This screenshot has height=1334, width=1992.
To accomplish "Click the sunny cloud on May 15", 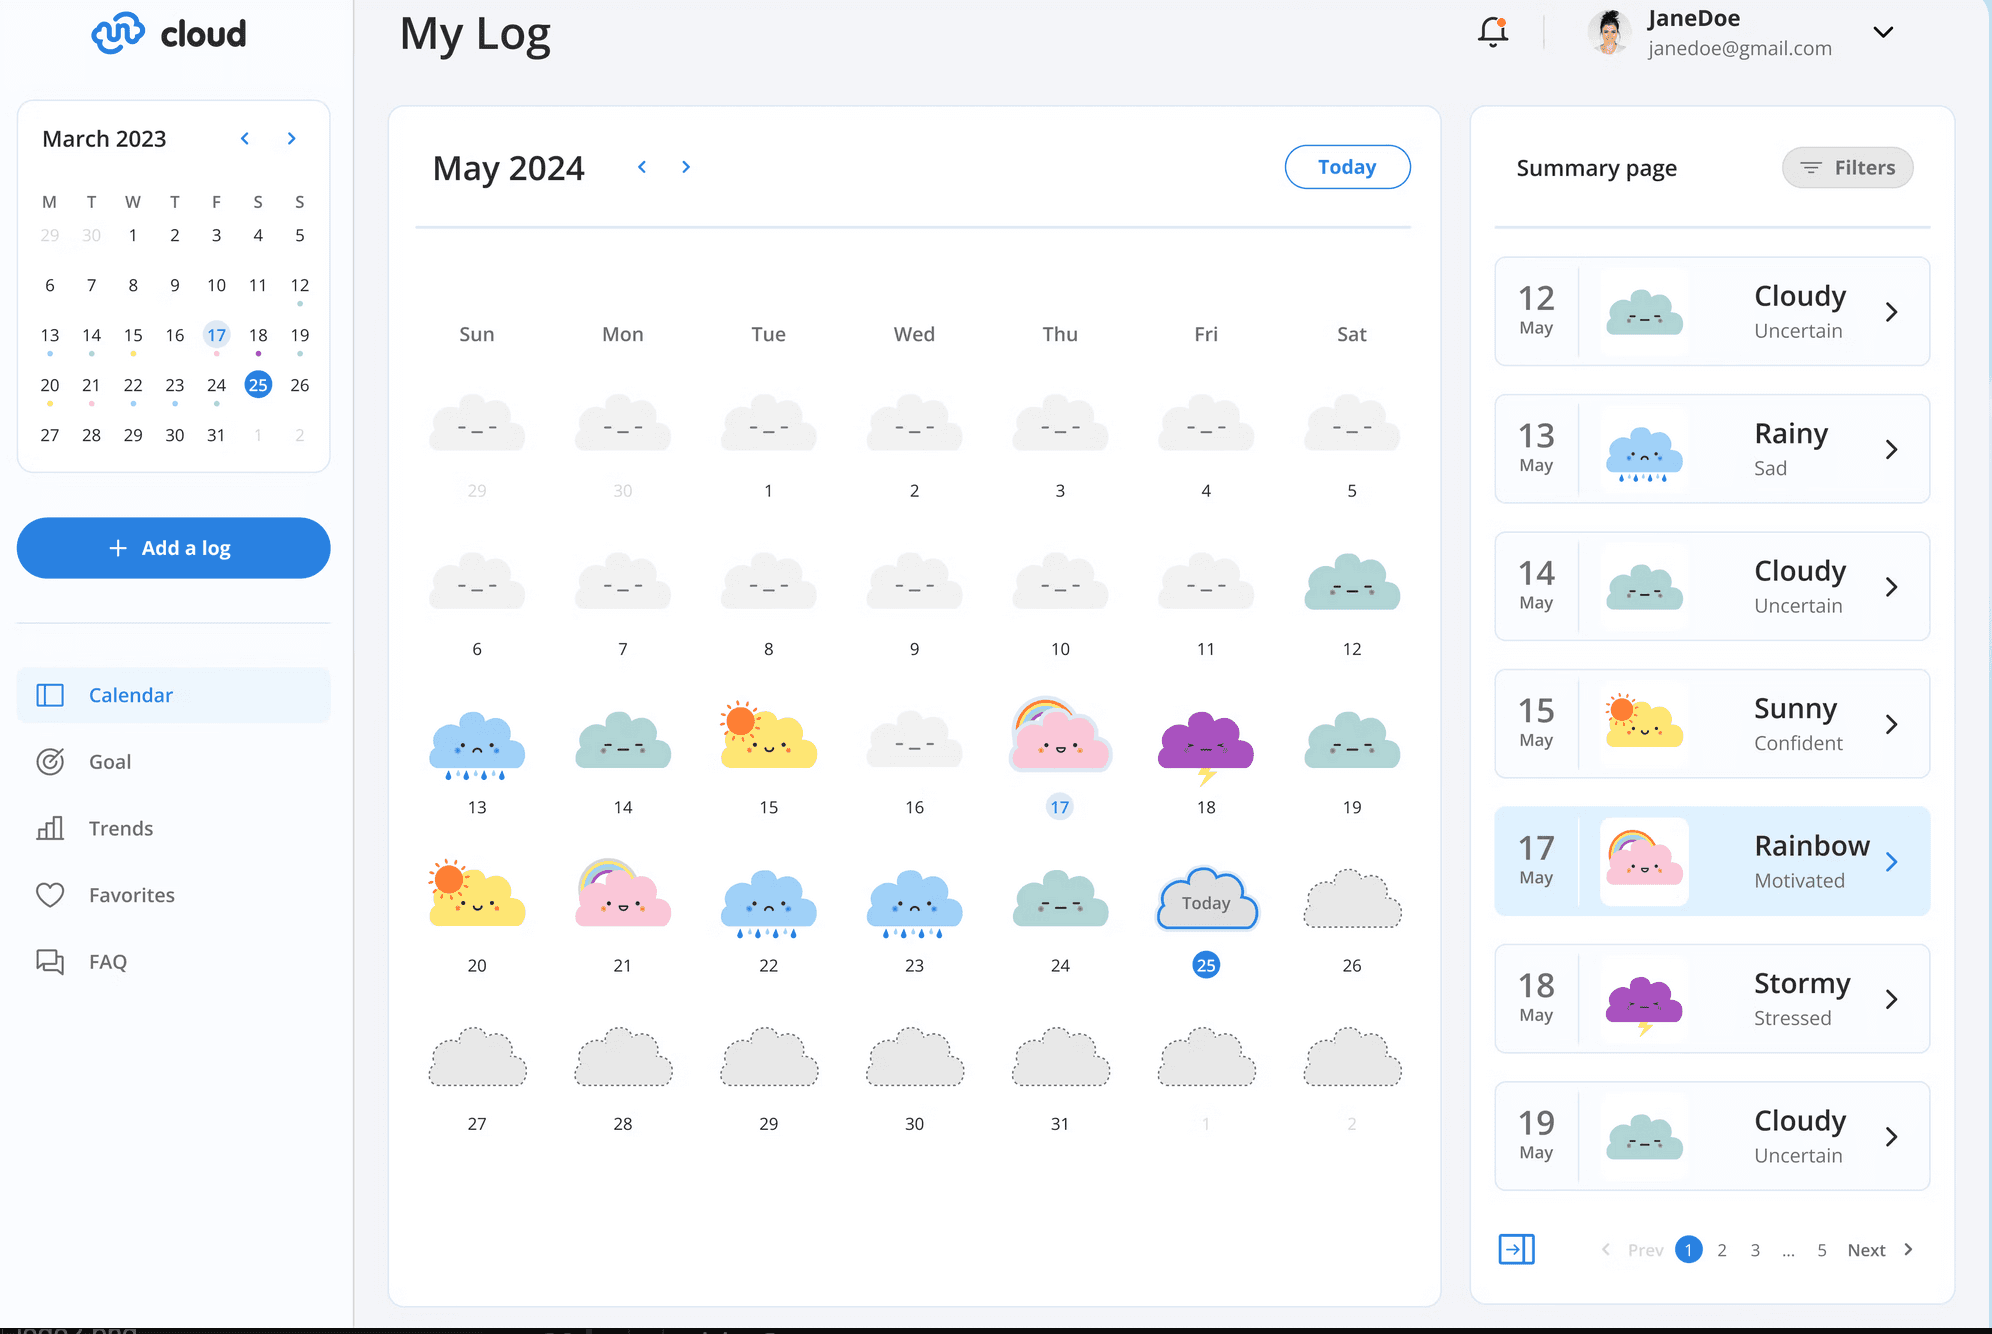I will click(x=768, y=735).
